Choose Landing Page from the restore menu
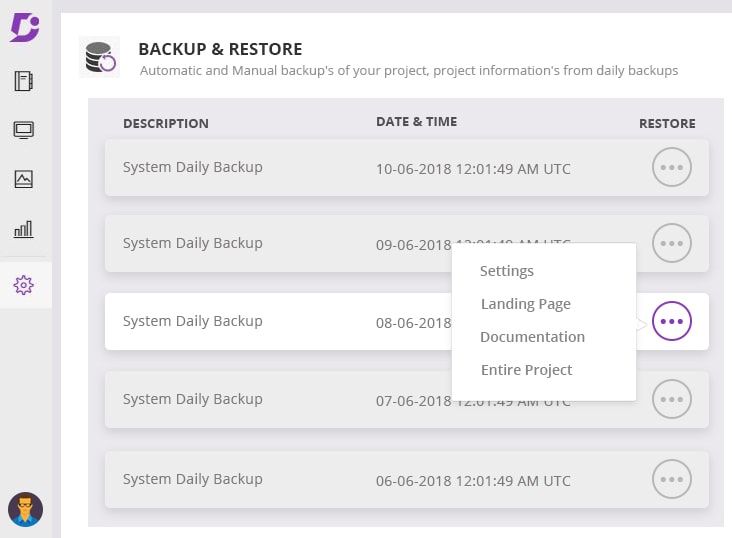The image size is (732, 538). [x=525, y=304]
